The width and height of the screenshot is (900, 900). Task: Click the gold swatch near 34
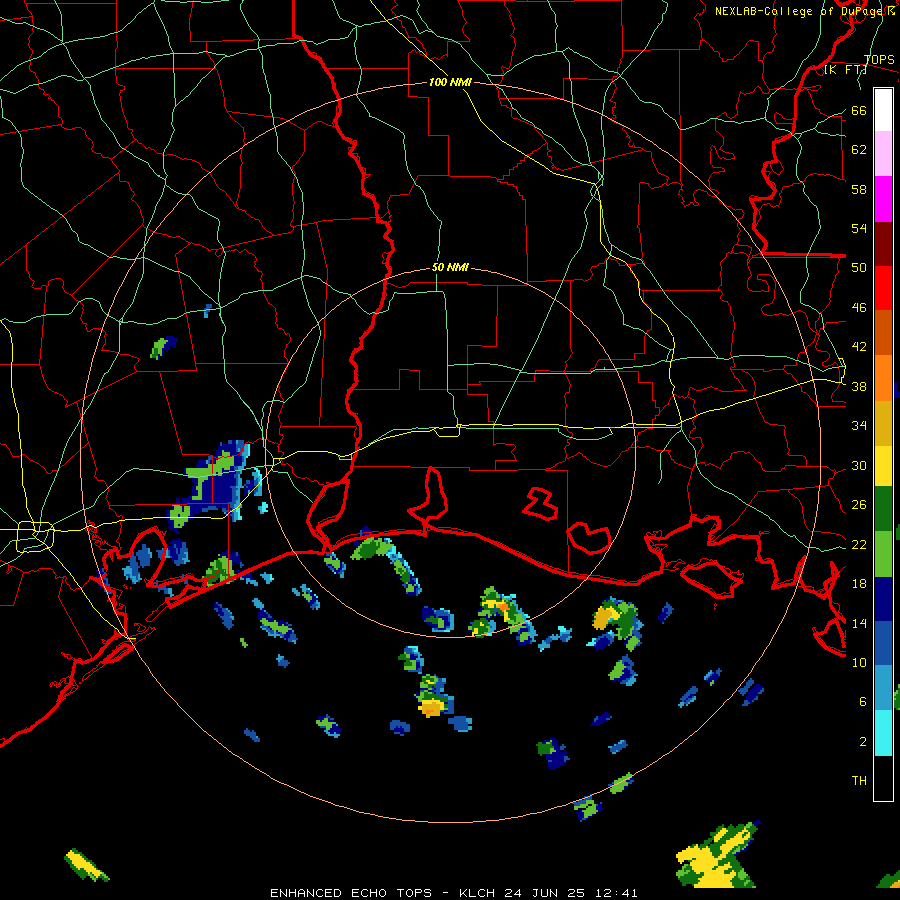883,423
